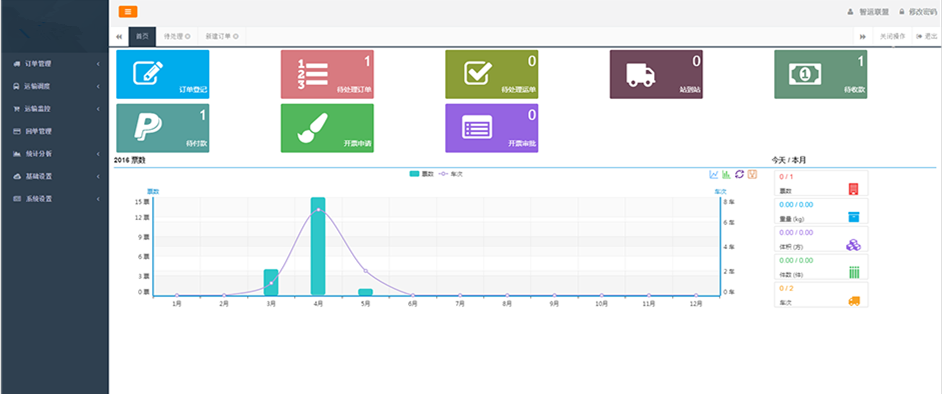Close the 新建订单 tab via its circle icon
942x394 pixels.
pos(236,37)
